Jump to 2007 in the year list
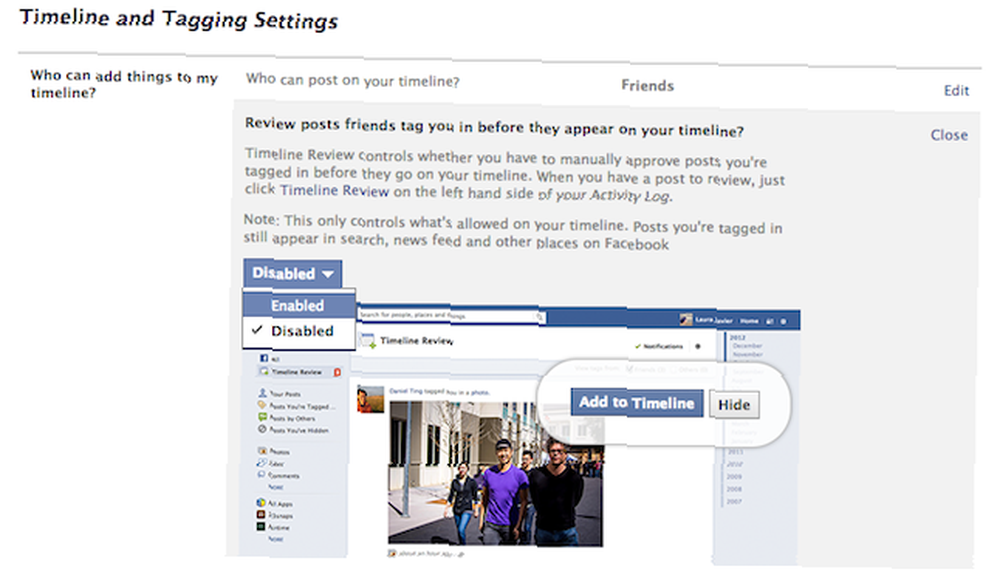 coord(734,501)
